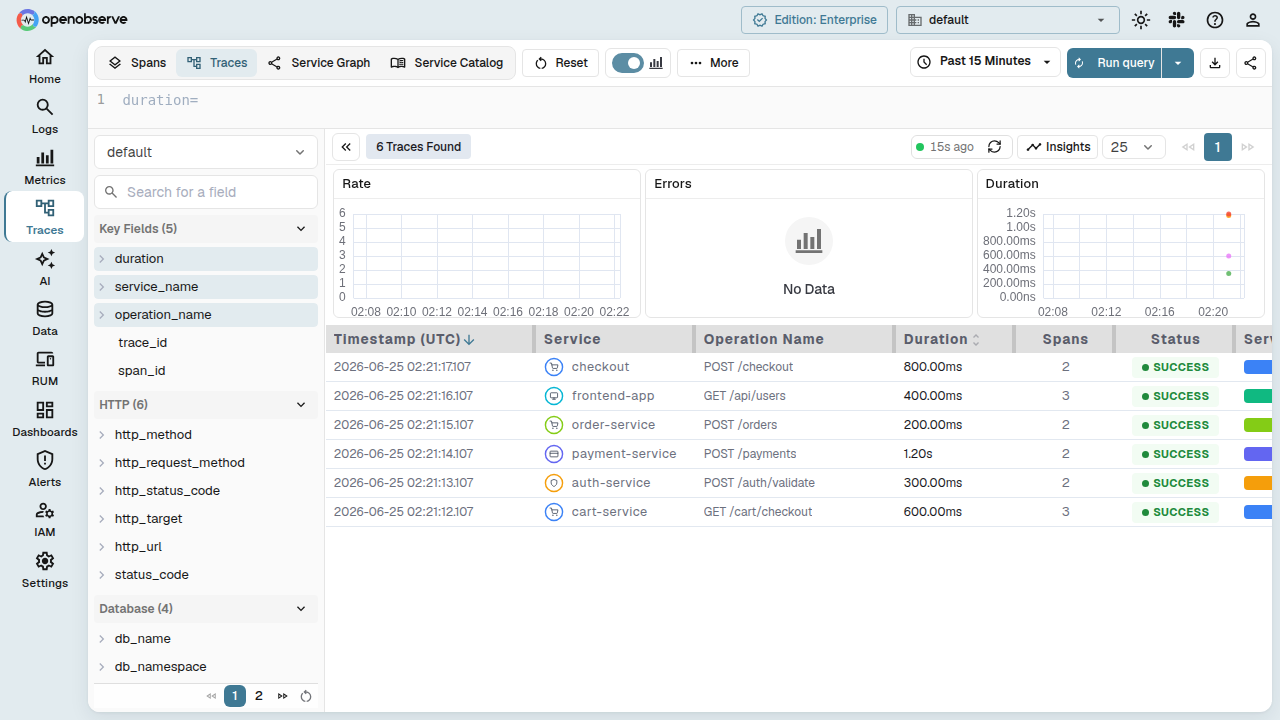Viewport: 1280px width, 720px height.
Task: Open the AI sidebar item
Action: click(x=44, y=268)
